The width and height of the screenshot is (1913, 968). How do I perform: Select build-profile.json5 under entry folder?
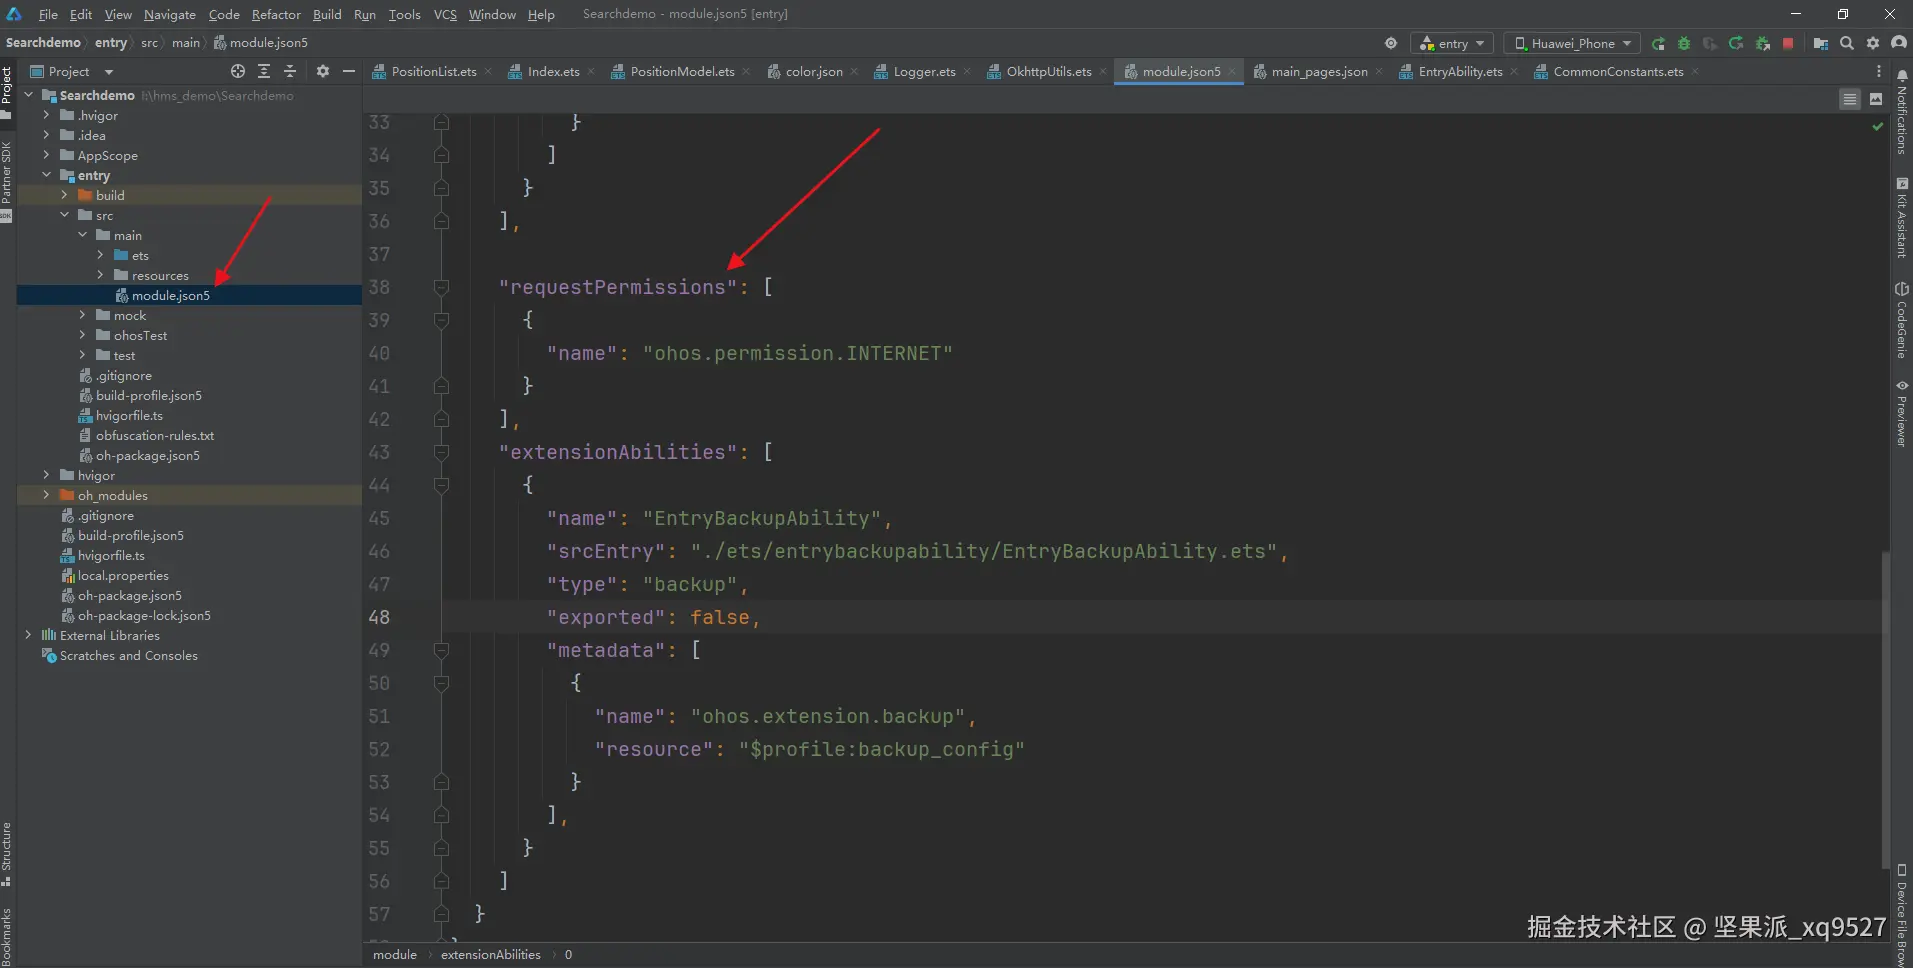tap(148, 395)
